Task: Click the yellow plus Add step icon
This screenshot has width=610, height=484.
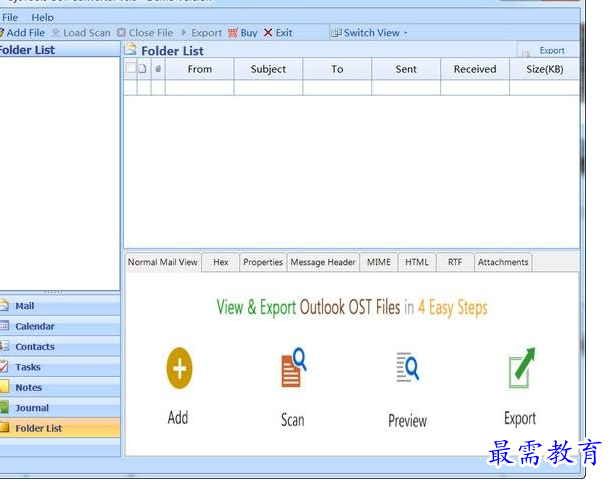Action: pos(179,368)
